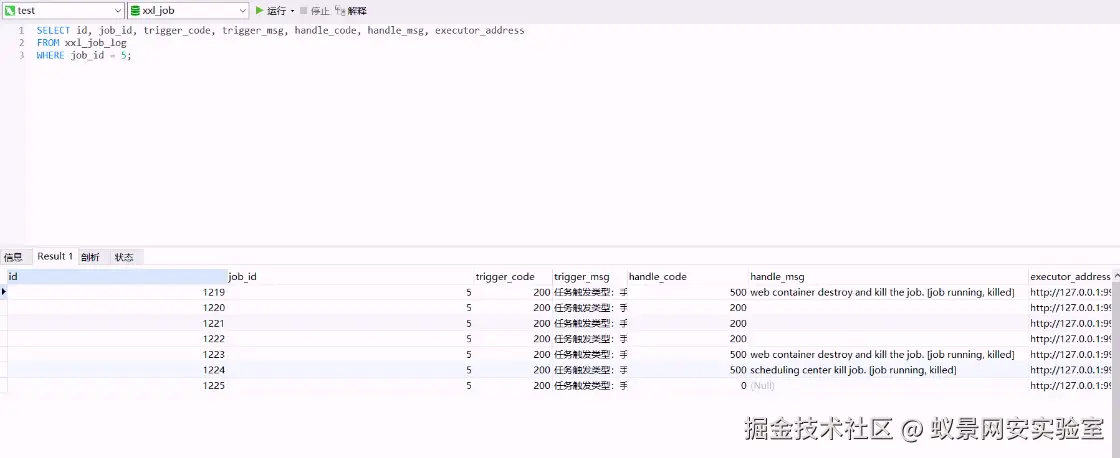Click line number 1 in gutter
The width and height of the screenshot is (1120, 458).
point(21,31)
